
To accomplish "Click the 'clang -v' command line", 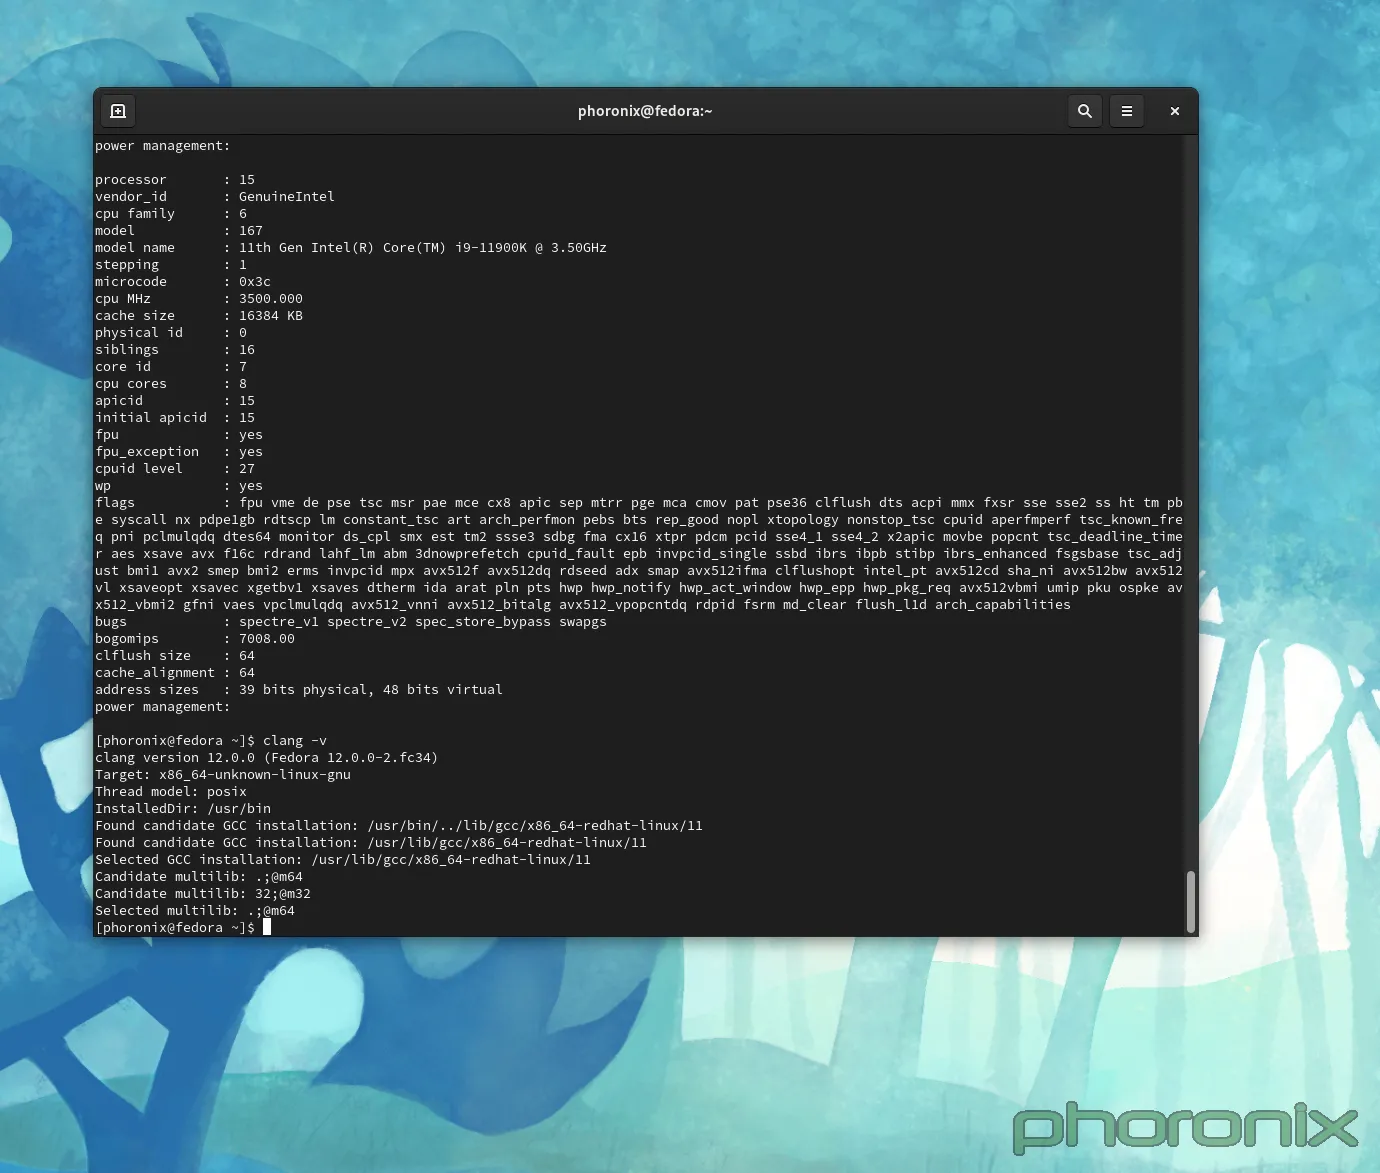I will coord(211,741).
